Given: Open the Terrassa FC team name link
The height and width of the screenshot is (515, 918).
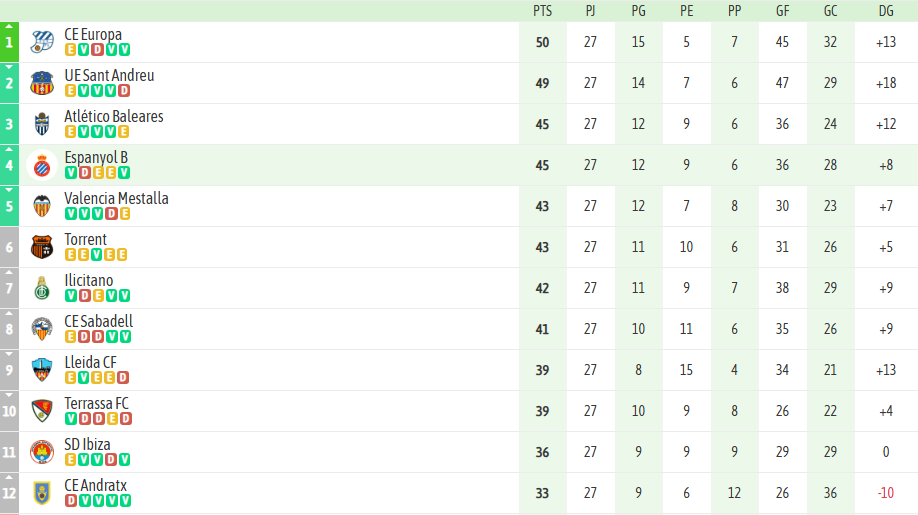Looking at the screenshot, I should [x=96, y=403].
